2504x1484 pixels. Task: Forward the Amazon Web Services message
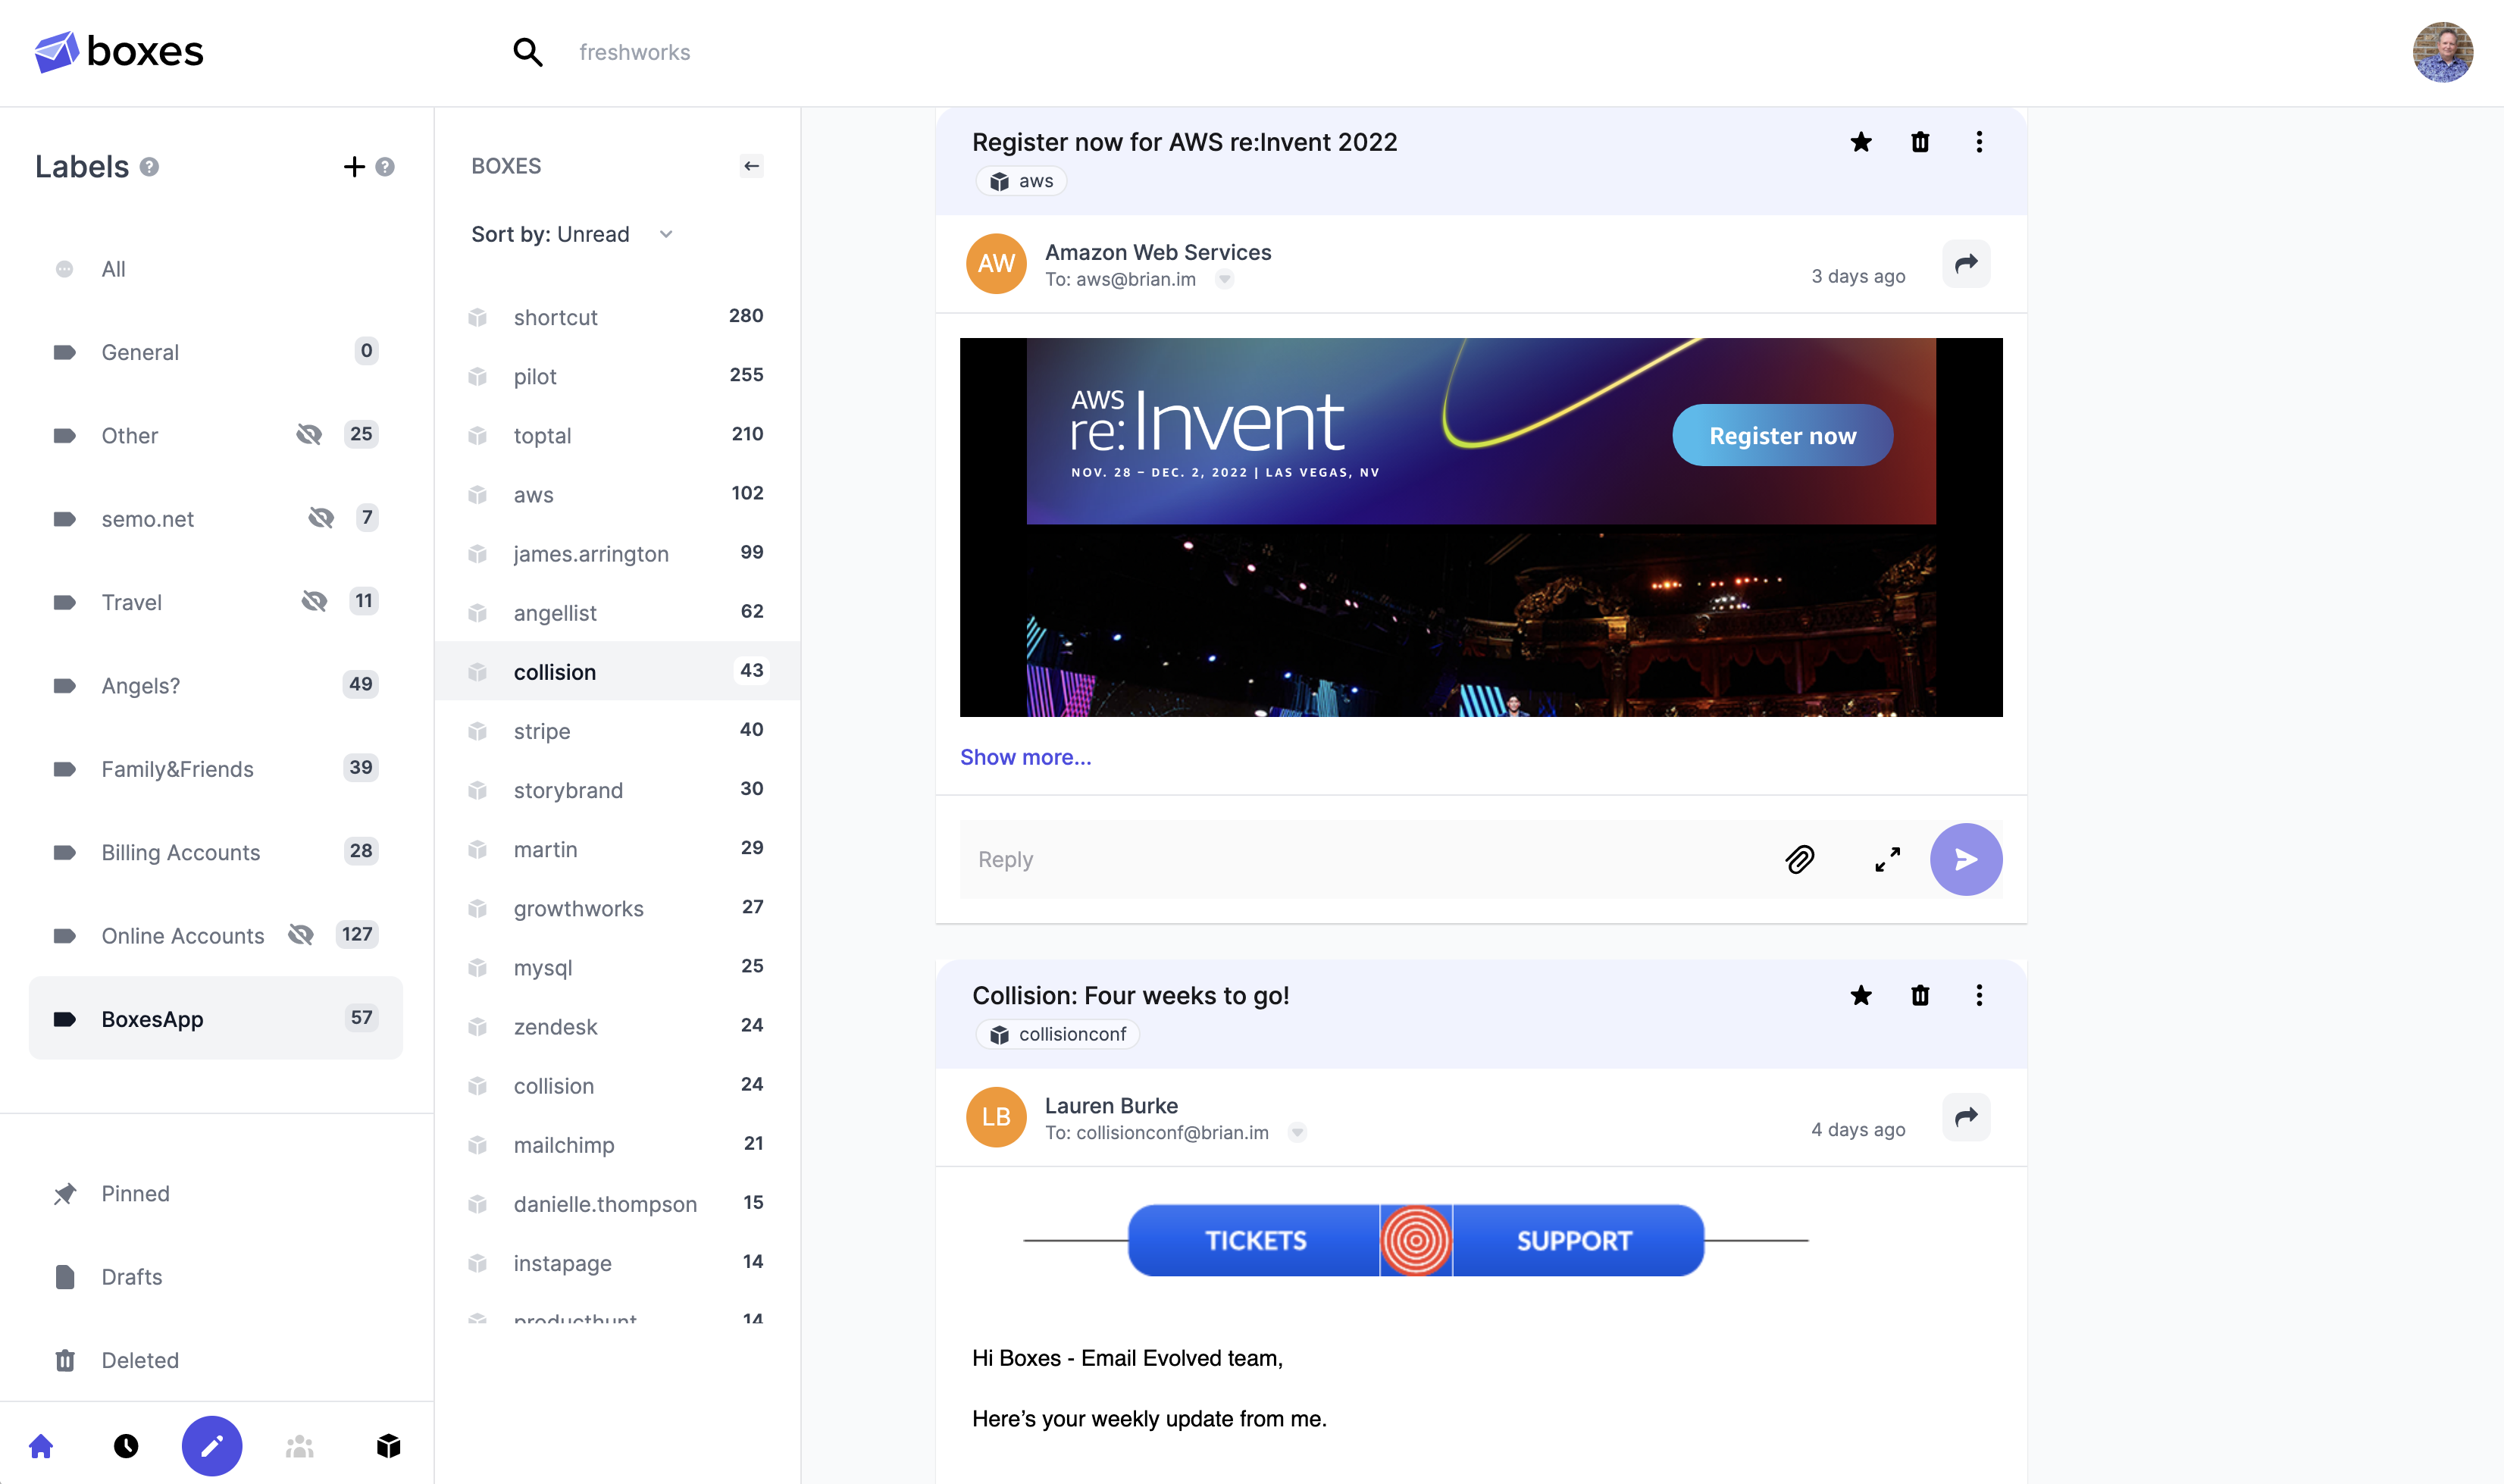(x=1966, y=264)
